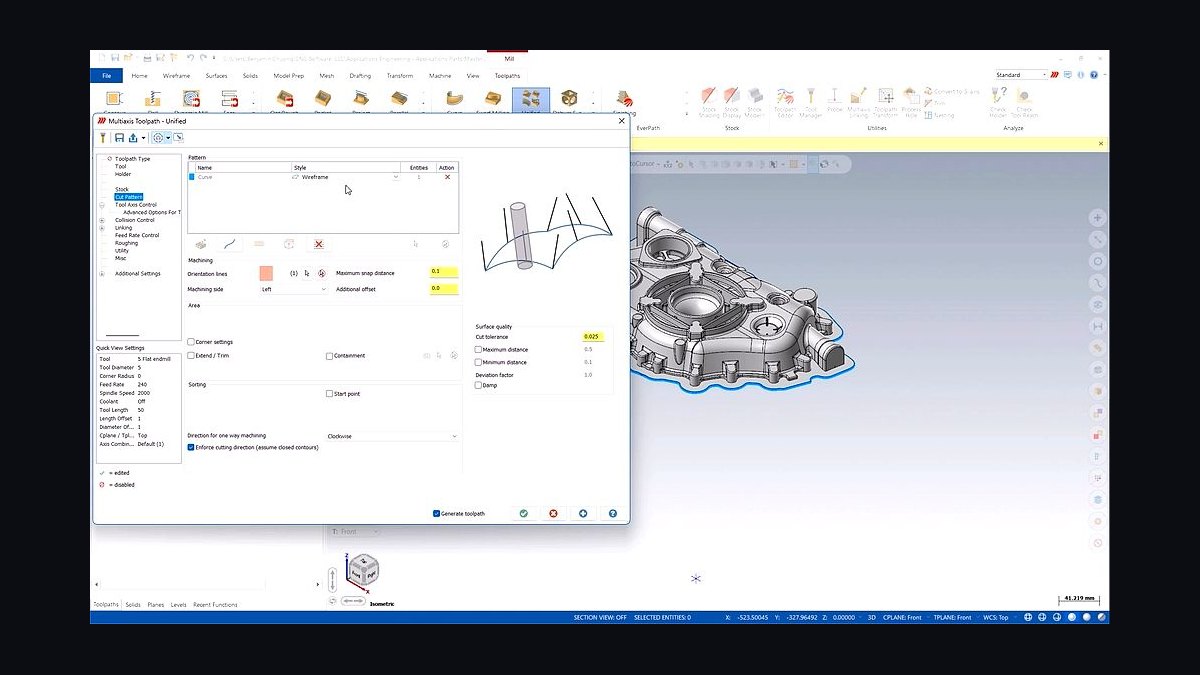
Task: Uncheck Enforce cutting direction checkbox
Action: tap(191, 447)
